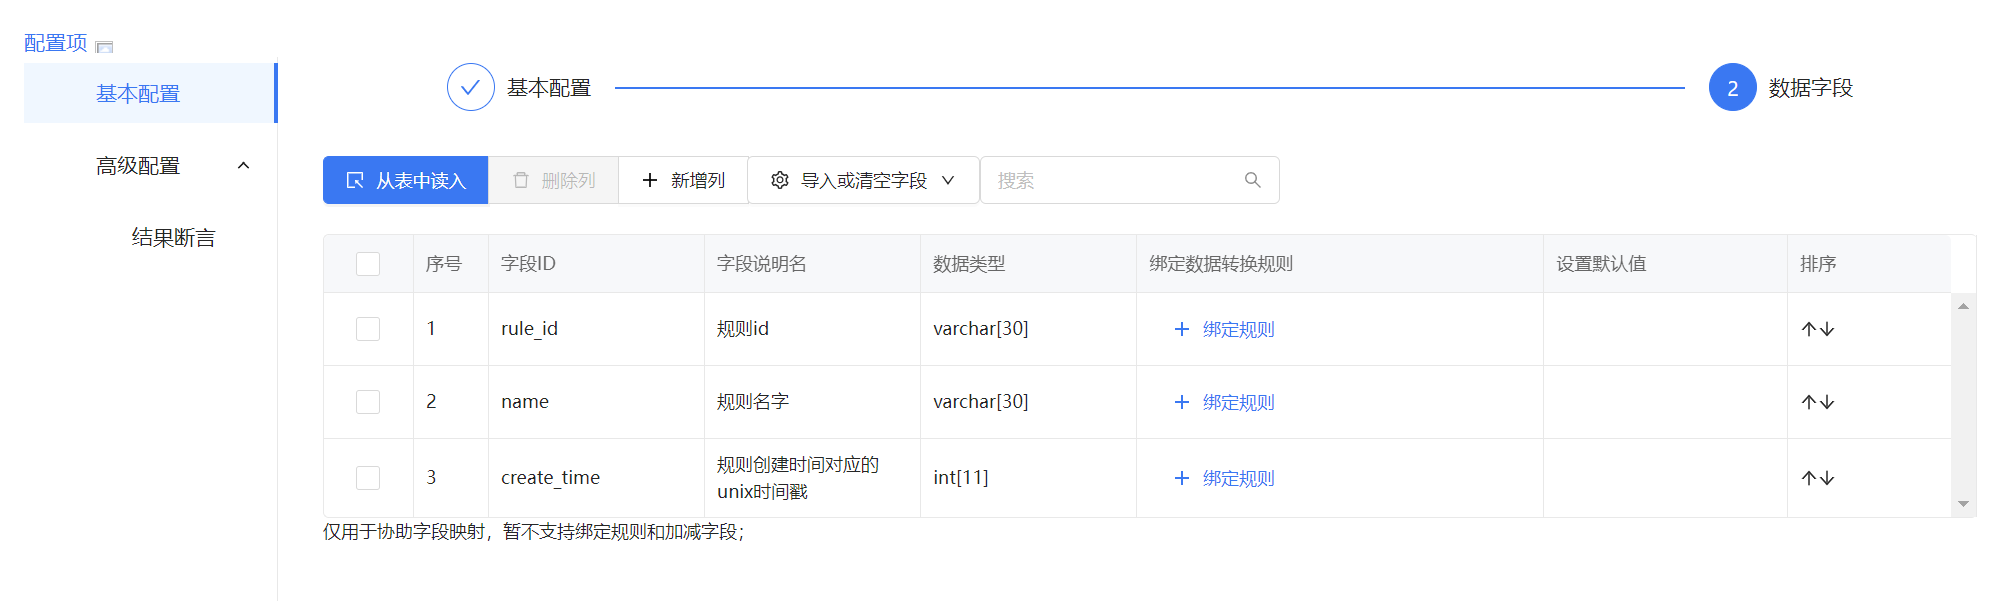Viewport: 1998px width, 601px height.
Task: Click the checkmark circle for 基本配置 step
Action: tap(471, 88)
